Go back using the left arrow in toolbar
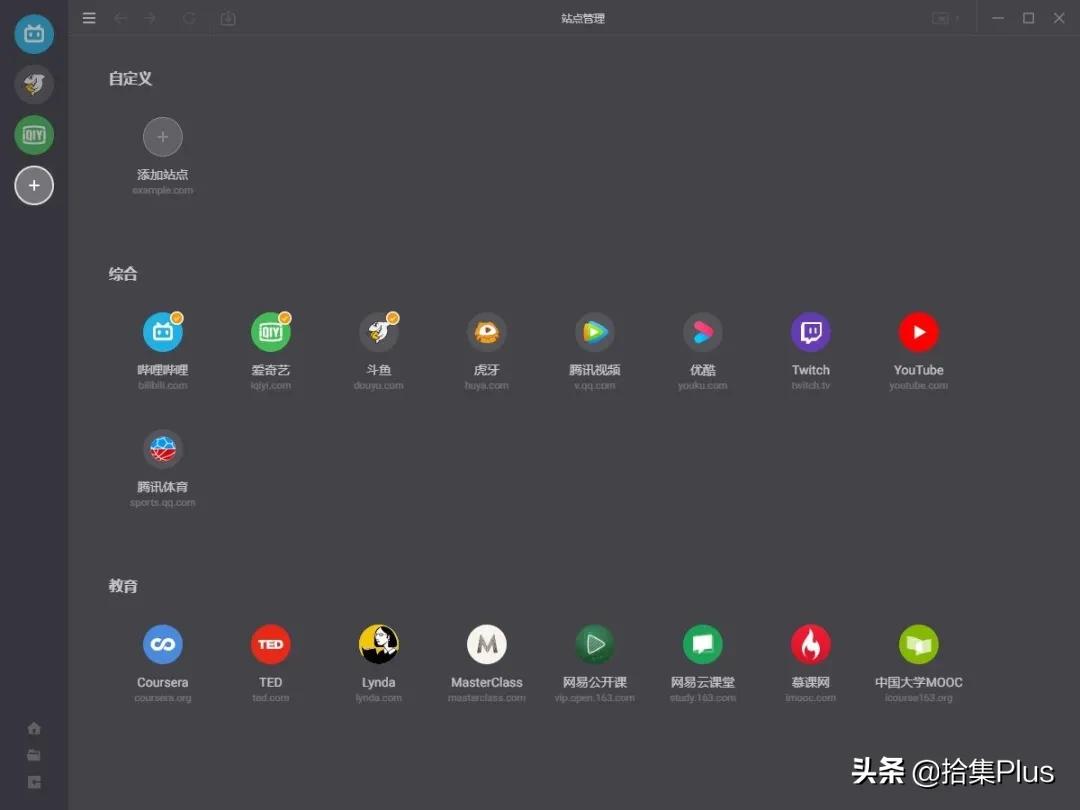 (x=120, y=18)
